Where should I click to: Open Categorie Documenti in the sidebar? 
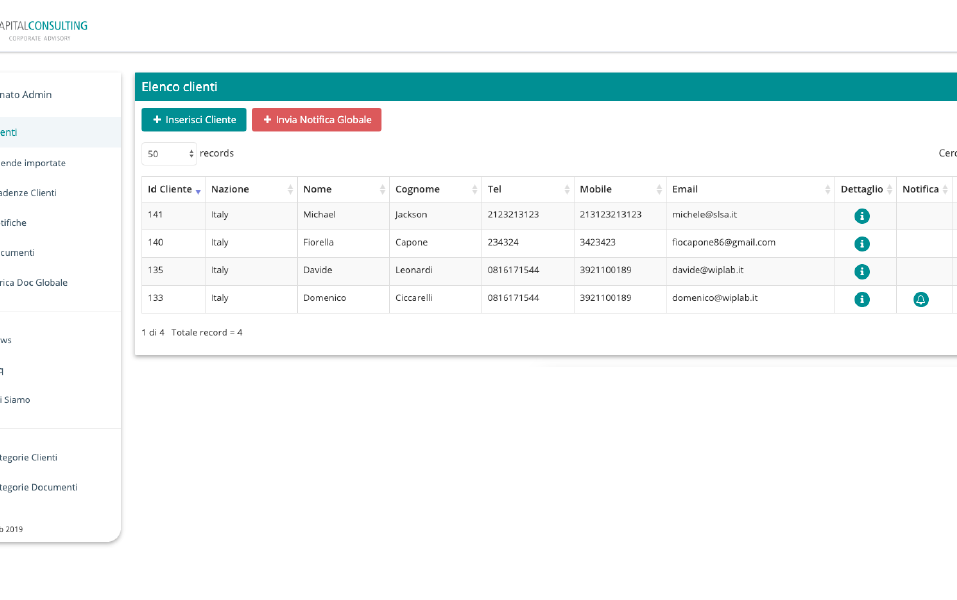tap(38, 488)
